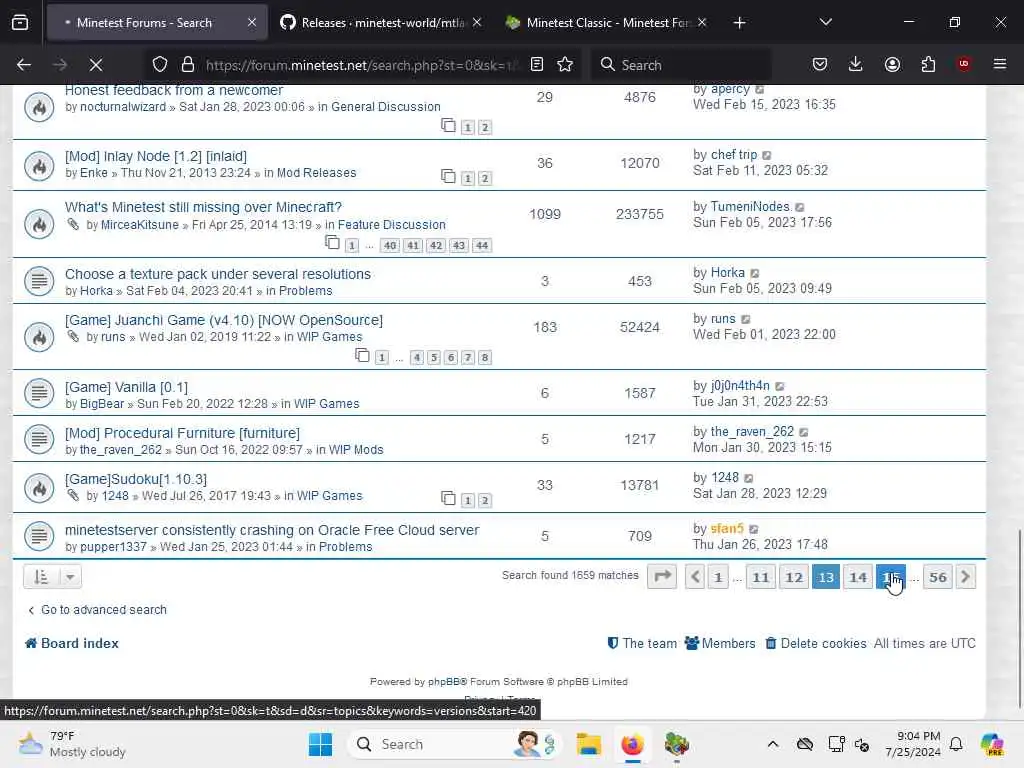The width and height of the screenshot is (1024, 768).
Task: Open The team page
Action: coord(642,643)
